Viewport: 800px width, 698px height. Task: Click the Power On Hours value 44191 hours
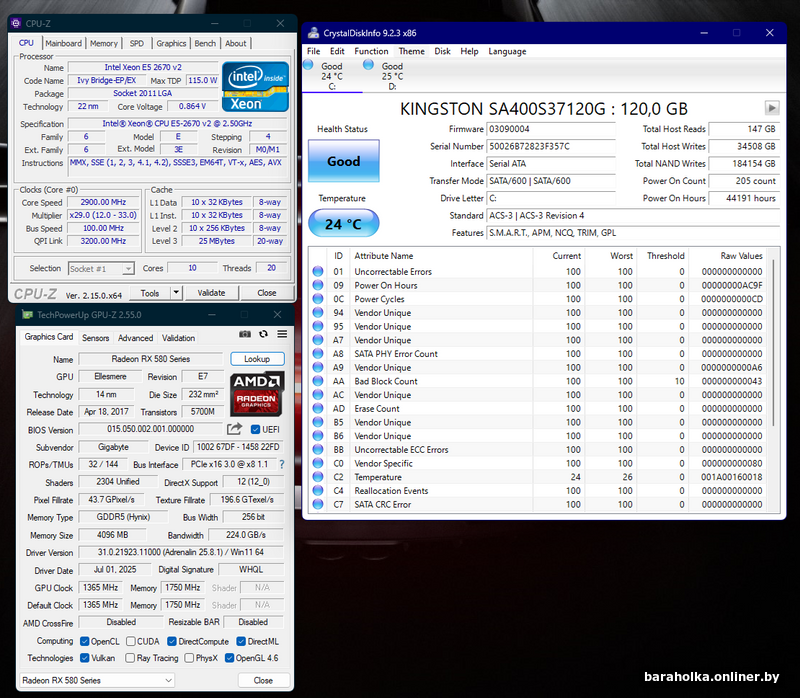743,198
